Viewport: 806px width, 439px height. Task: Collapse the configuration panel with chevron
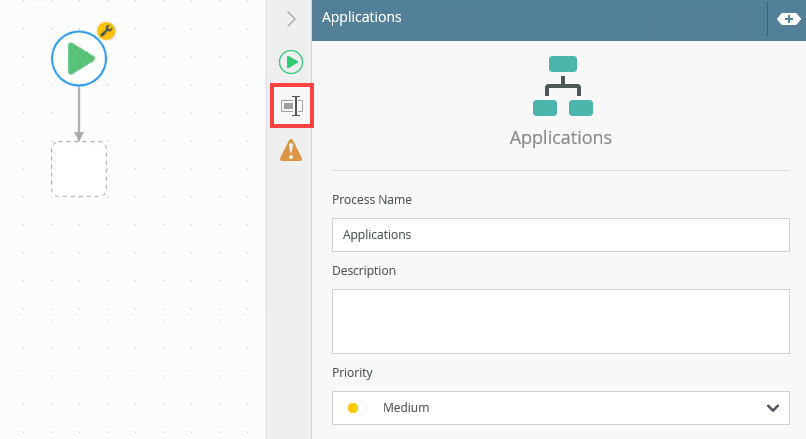[291, 18]
